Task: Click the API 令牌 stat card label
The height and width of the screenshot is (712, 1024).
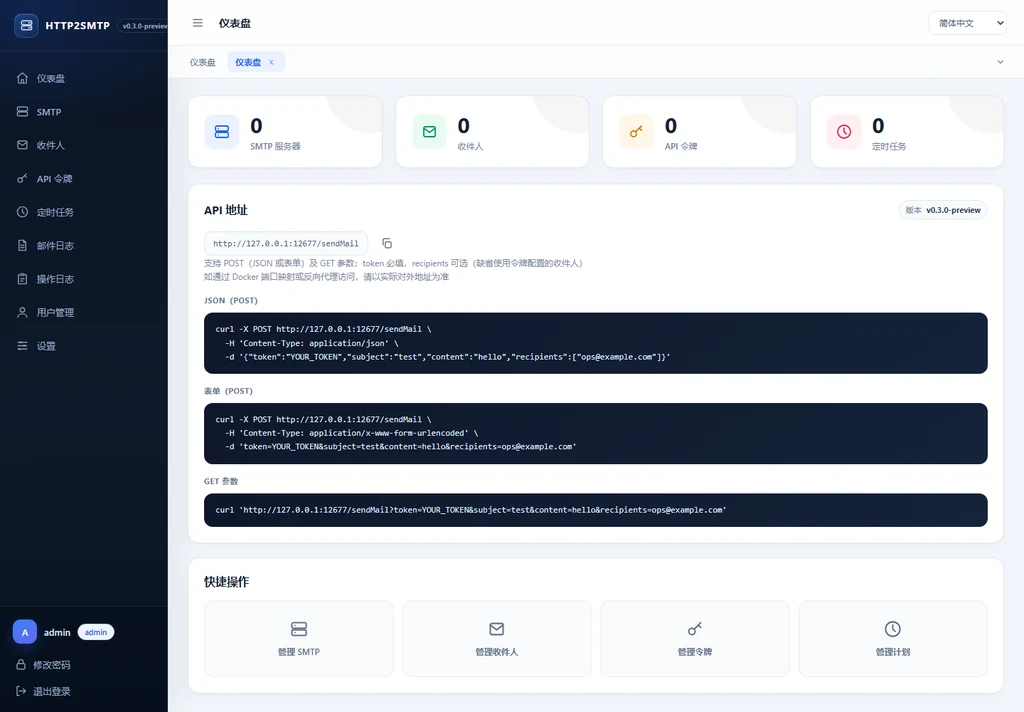Action: (x=681, y=146)
